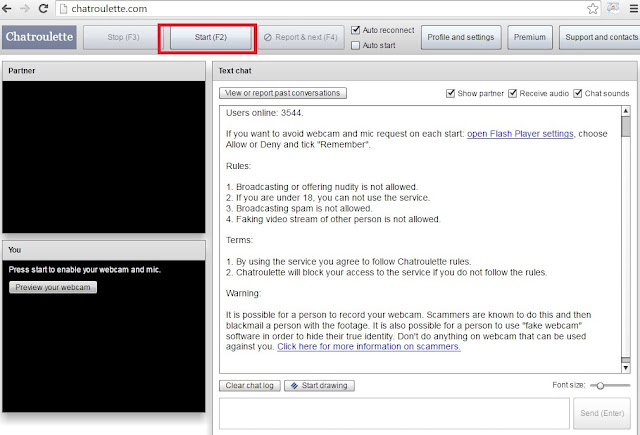
Task: Click Report & next (F4)
Action: click(301, 37)
